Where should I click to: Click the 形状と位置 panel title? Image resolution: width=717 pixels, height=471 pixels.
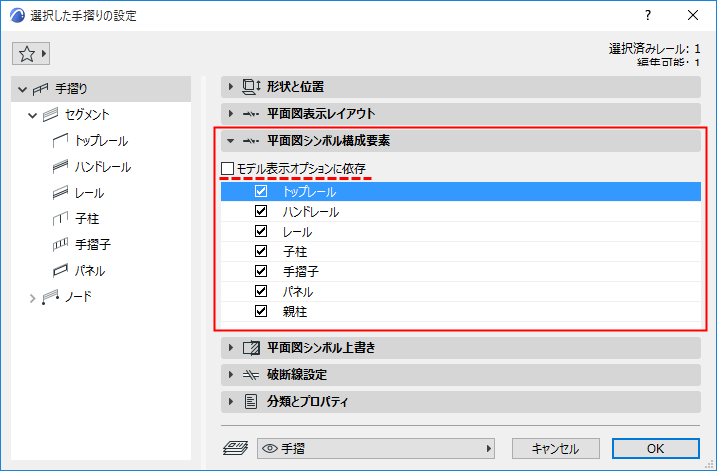[x=295, y=87]
